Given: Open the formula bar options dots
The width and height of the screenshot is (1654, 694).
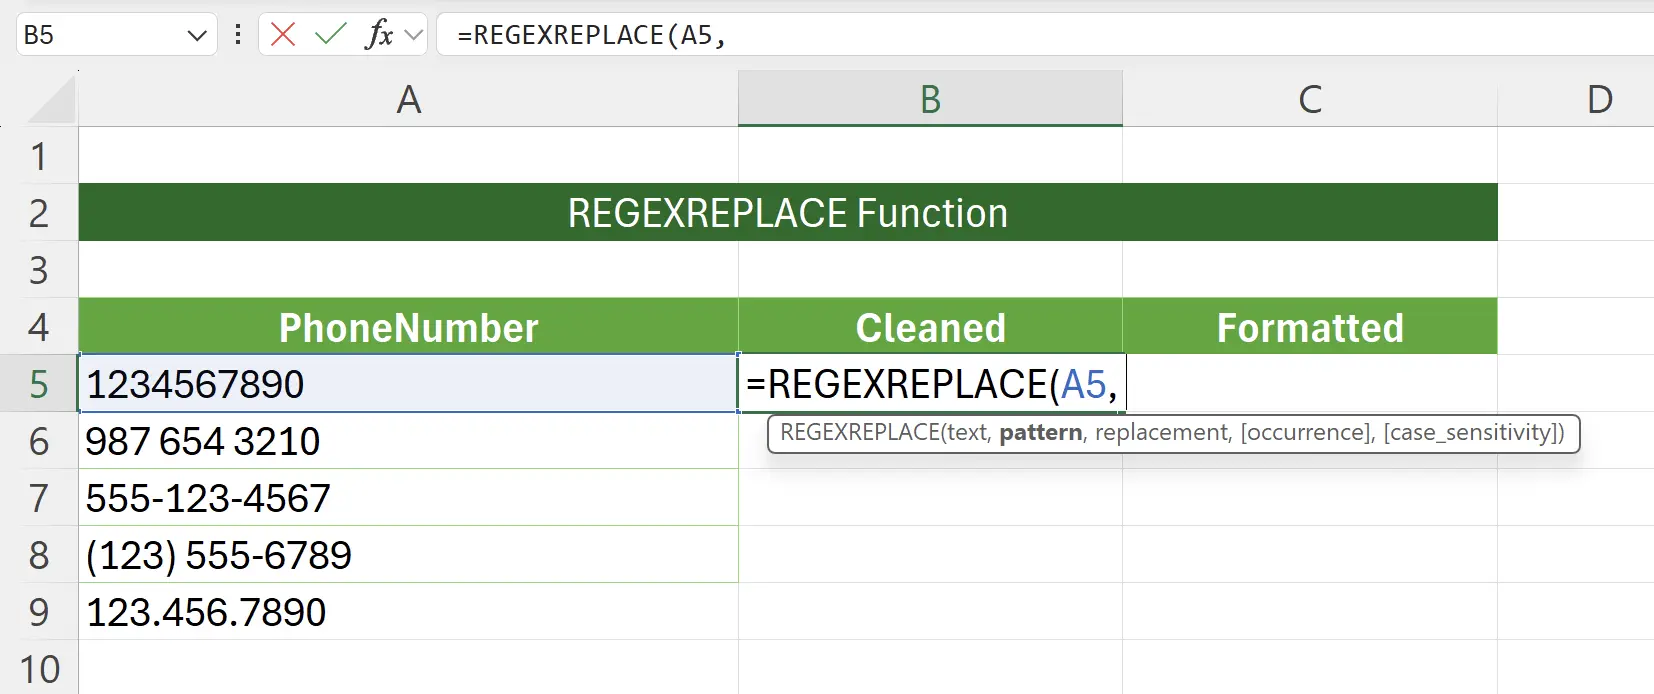Looking at the screenshot, I should [238, 35].
